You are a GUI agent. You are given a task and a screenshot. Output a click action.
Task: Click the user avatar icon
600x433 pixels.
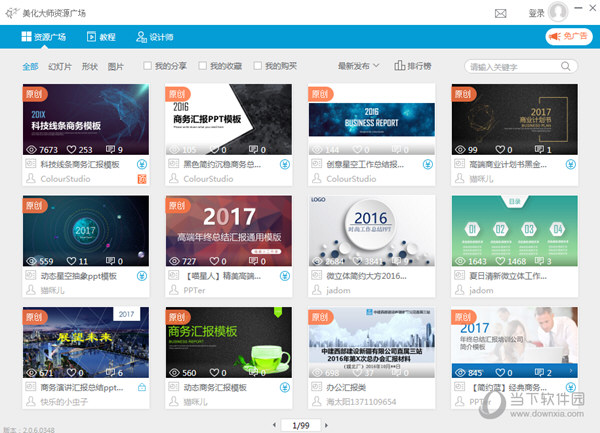(x=558, y=12)
